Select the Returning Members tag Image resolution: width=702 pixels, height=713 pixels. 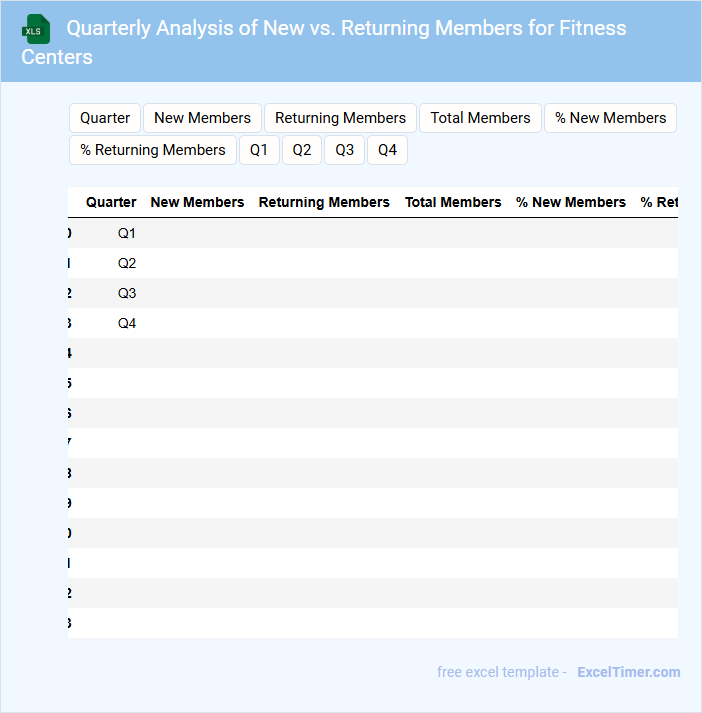click(340, 118)
